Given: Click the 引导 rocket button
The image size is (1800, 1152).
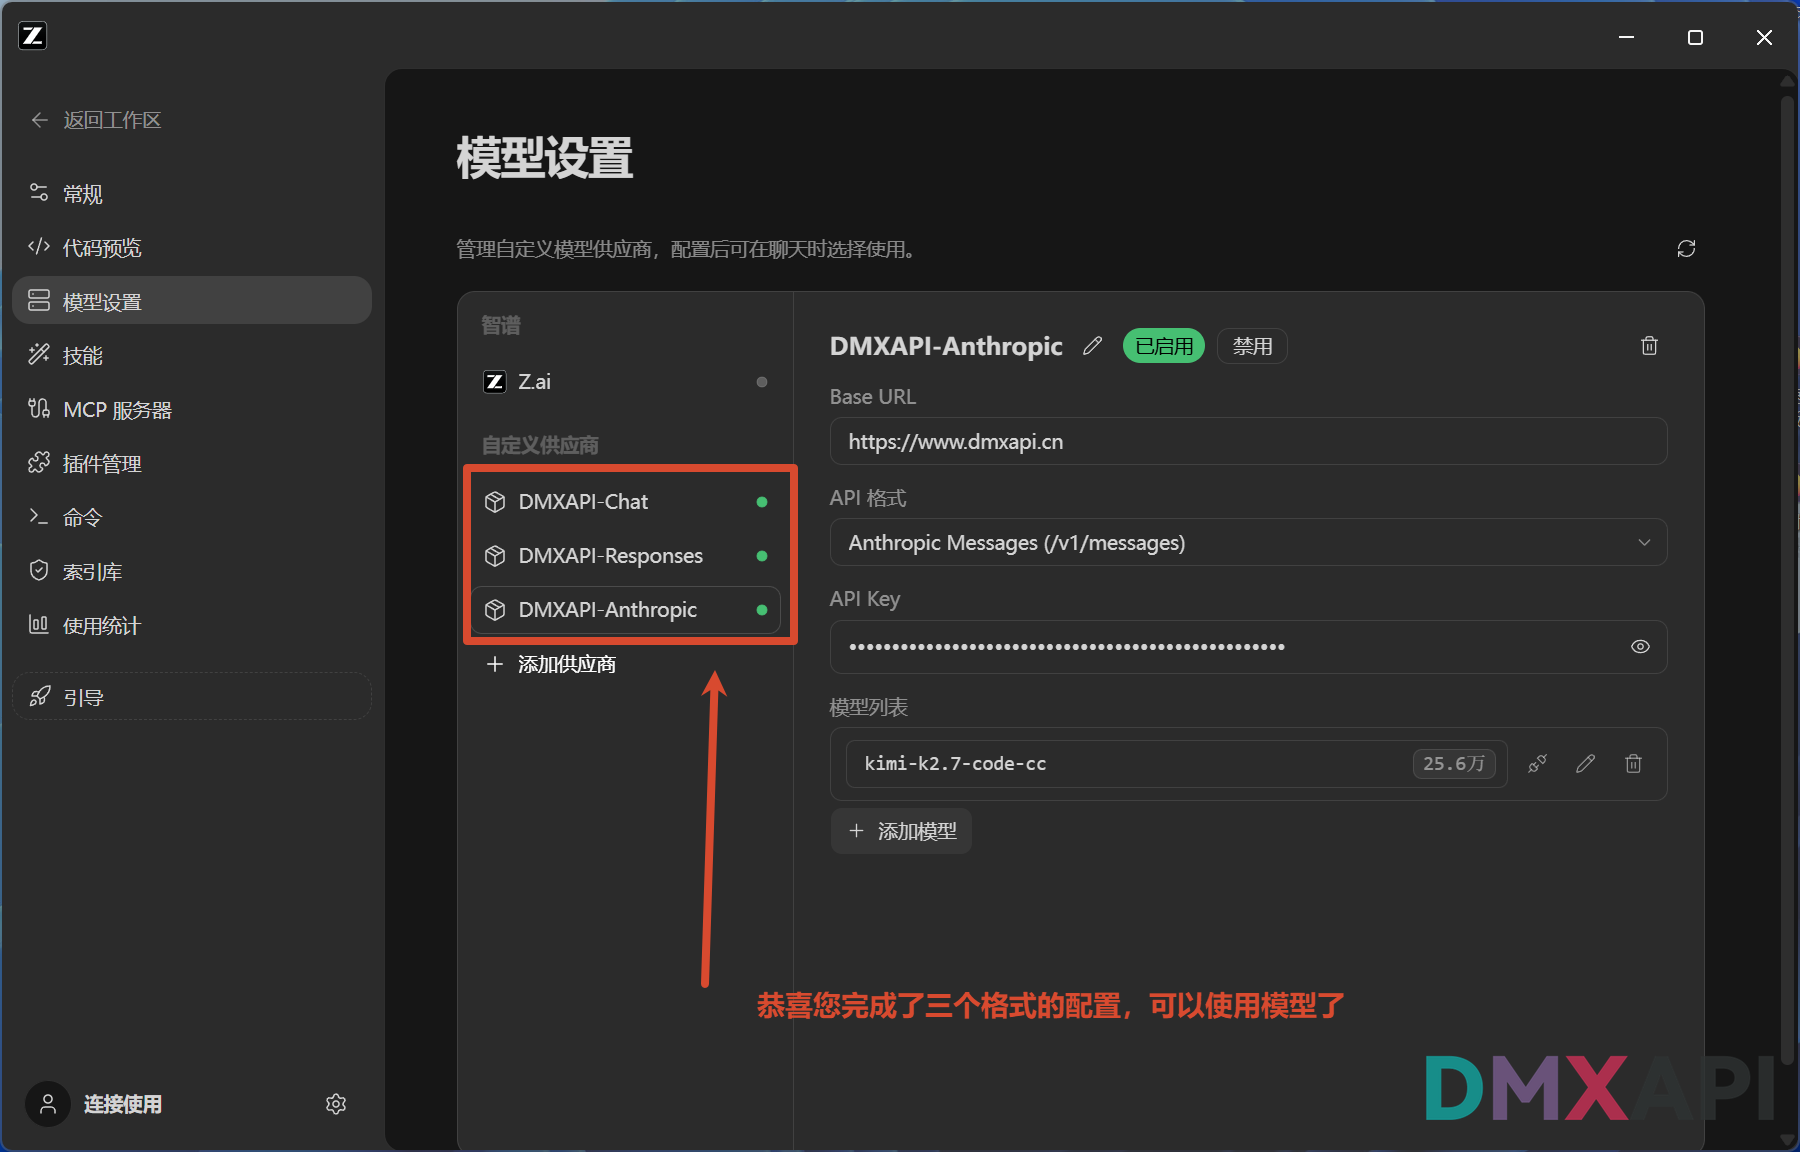Looking at the screenshot, I should (191, 697).
